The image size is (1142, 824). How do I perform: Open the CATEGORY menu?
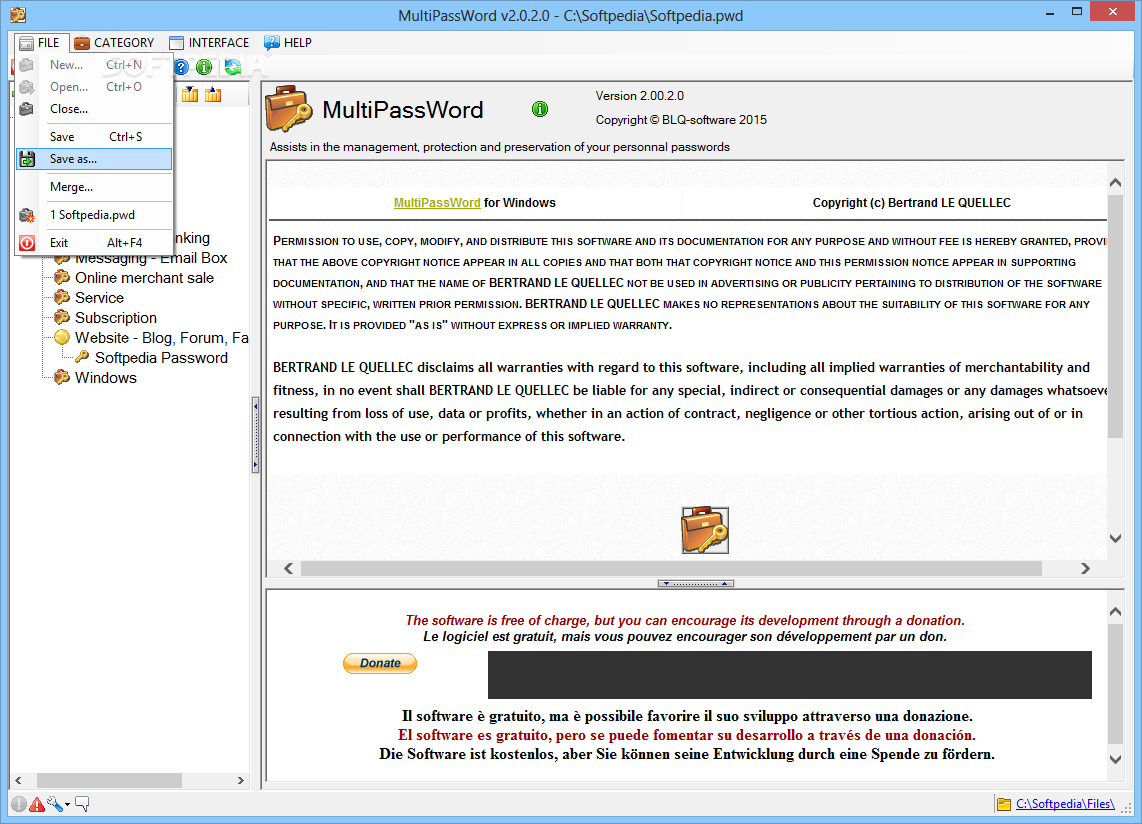114,43
